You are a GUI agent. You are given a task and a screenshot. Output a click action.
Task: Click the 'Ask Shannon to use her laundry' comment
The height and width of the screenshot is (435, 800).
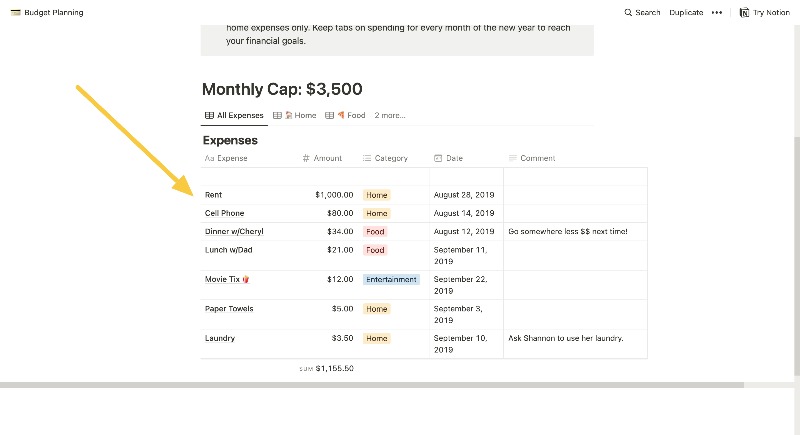(x=566, y=338)
